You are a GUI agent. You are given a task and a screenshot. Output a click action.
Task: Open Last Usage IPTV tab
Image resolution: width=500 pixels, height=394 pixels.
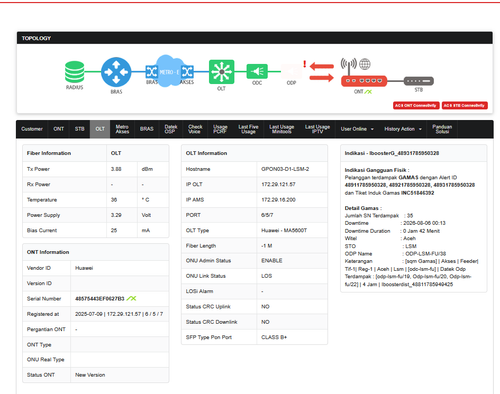pos(317,129)
